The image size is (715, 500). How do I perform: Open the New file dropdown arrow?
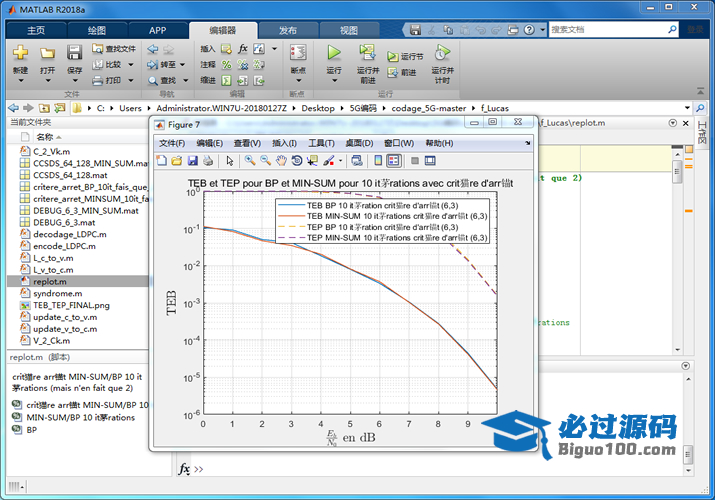[20, 80]
